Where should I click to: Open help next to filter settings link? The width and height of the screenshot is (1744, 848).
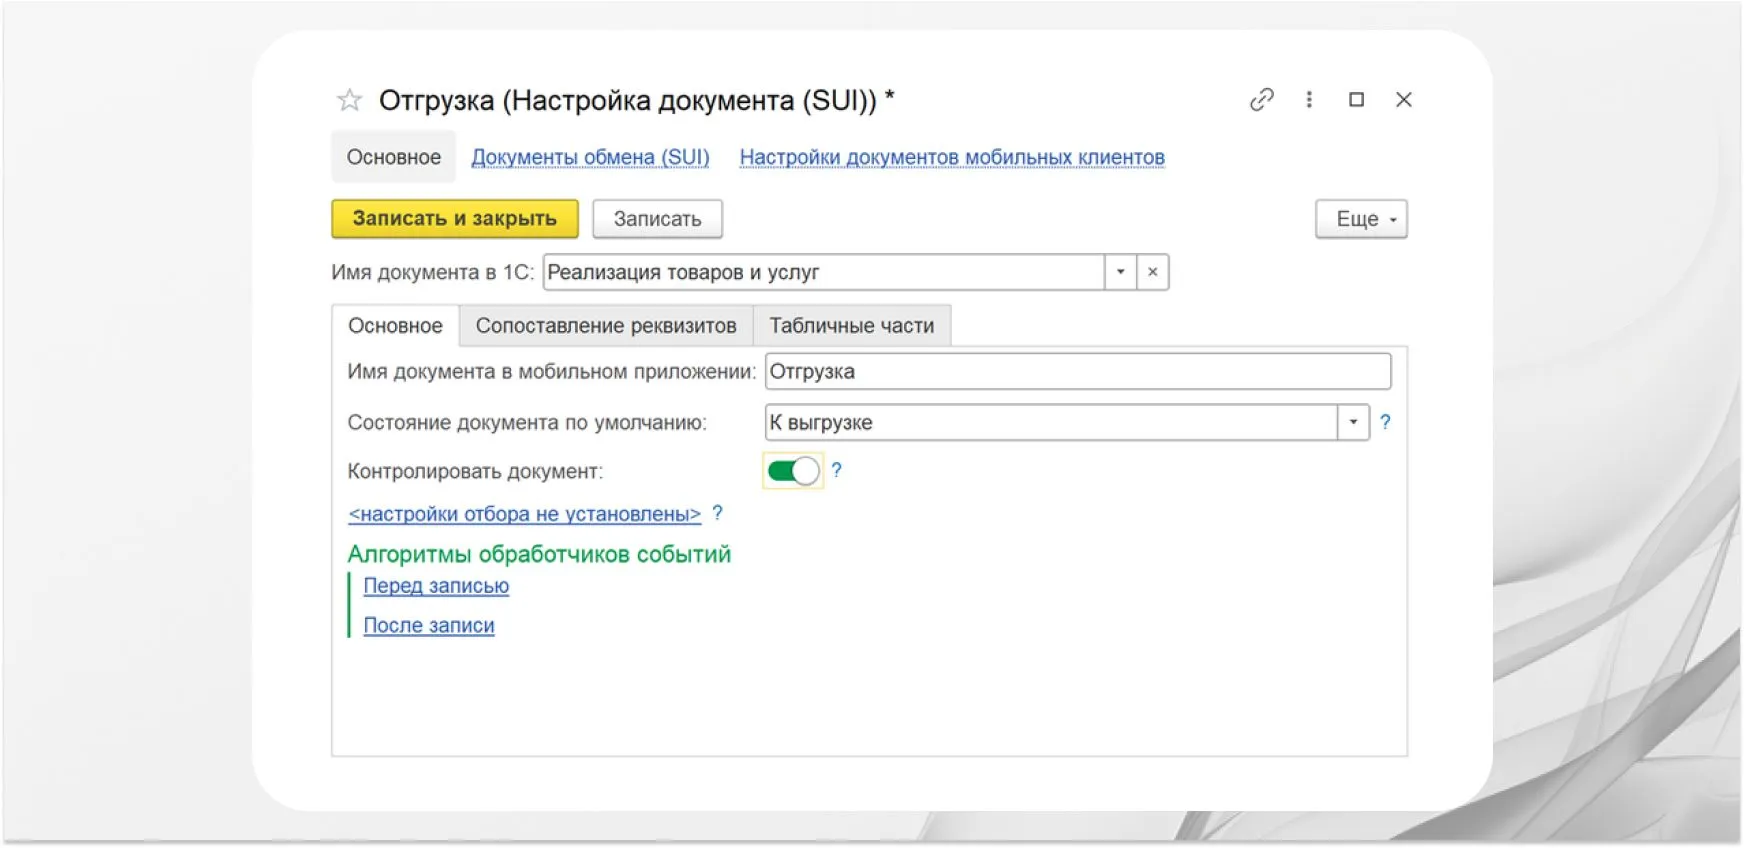[717, 513]
